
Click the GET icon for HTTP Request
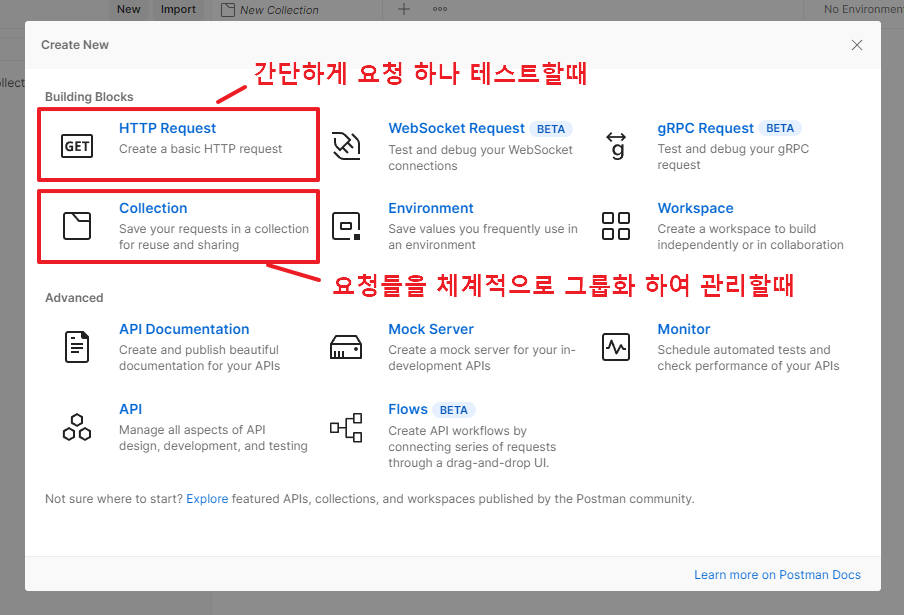(77, 146)
